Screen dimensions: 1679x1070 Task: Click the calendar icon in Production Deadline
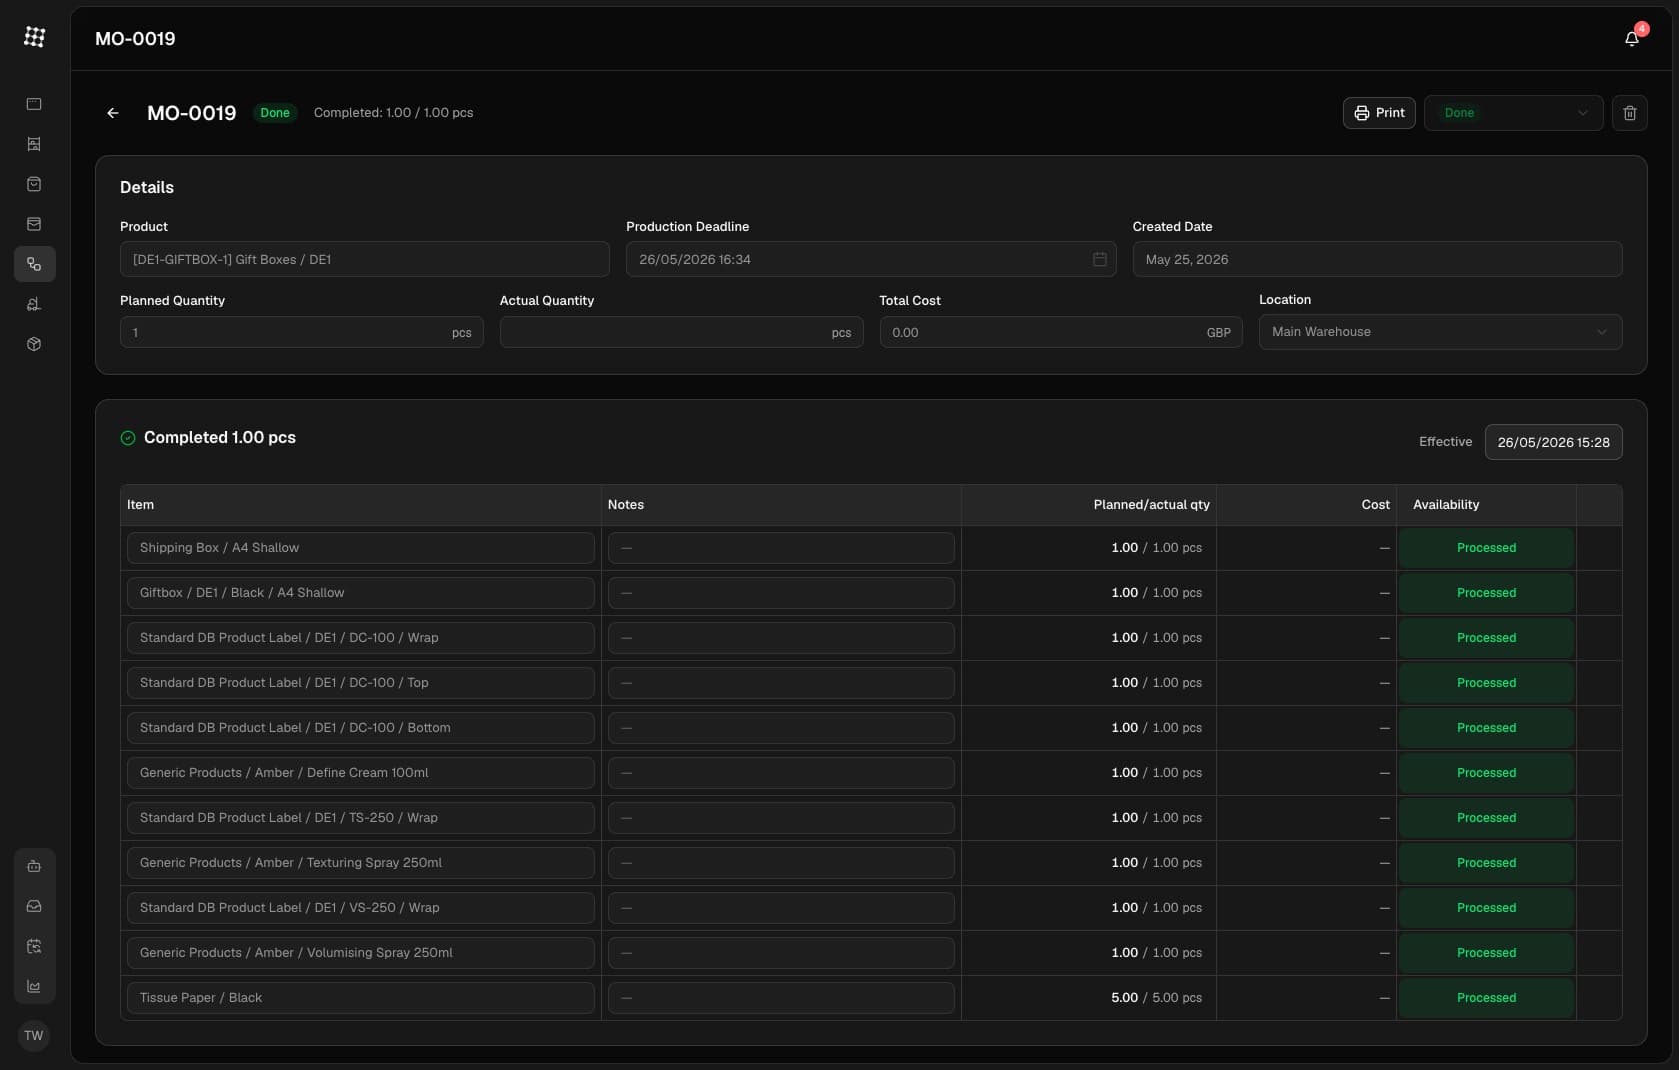click(x=1100, y=259)
